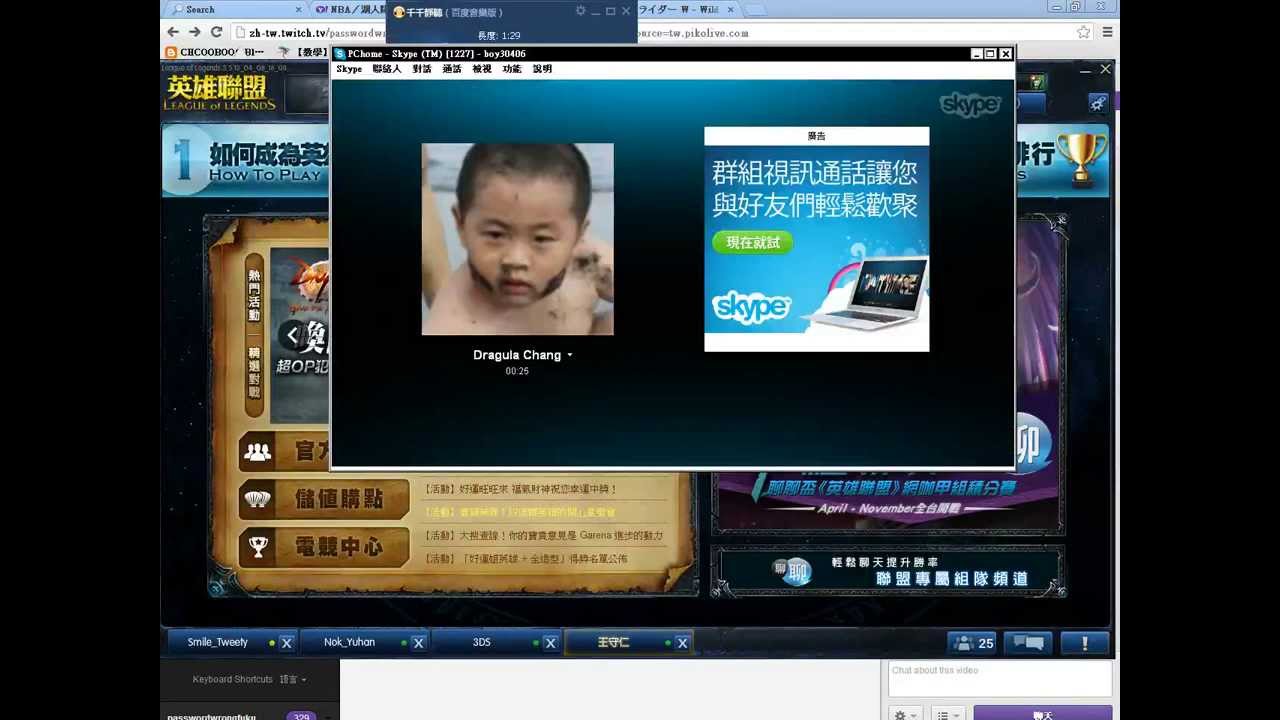Click the gold trophy ranking banner

pos(1080,159)
